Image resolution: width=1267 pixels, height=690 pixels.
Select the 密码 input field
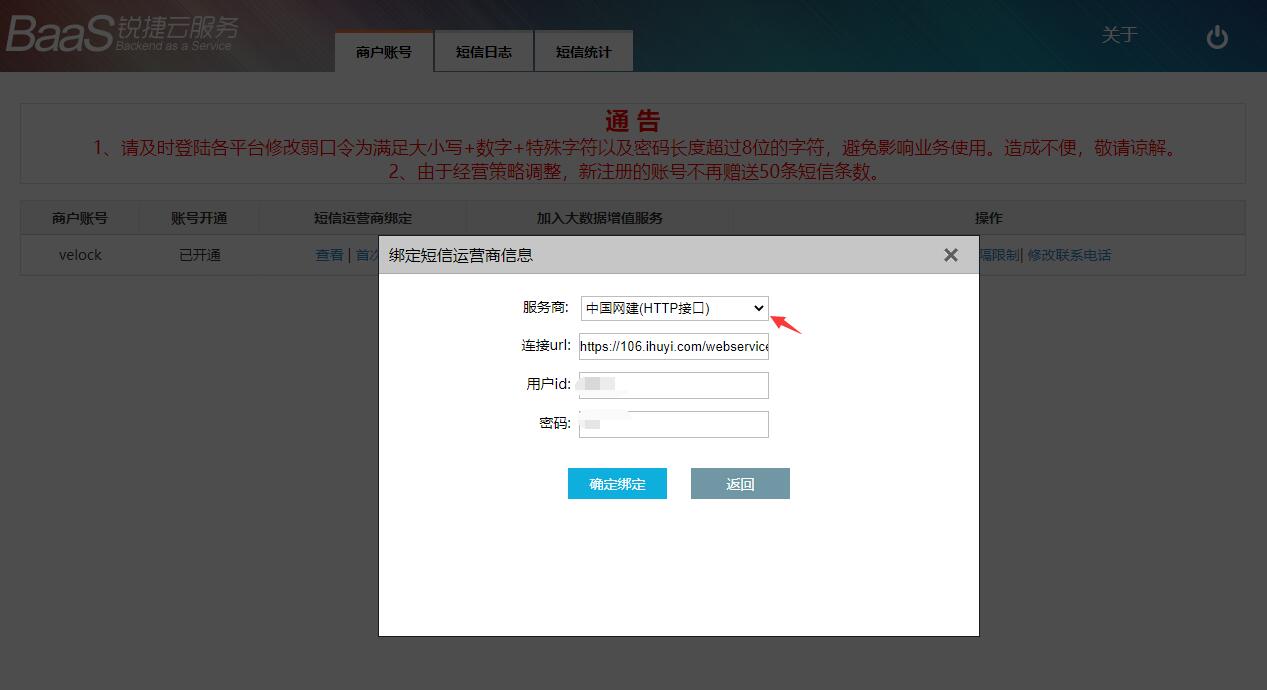click(674, 424)
